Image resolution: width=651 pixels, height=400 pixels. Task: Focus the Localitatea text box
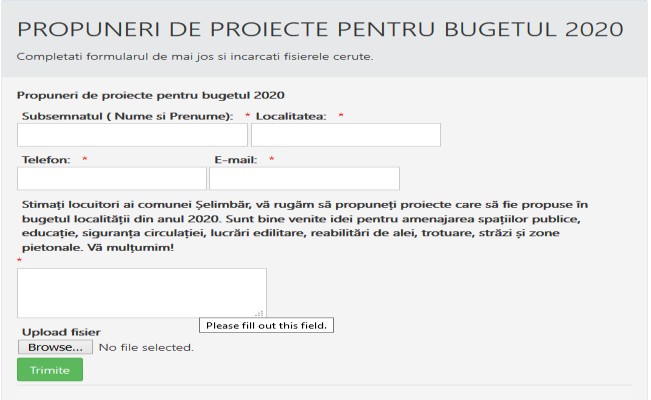[346, 135]
